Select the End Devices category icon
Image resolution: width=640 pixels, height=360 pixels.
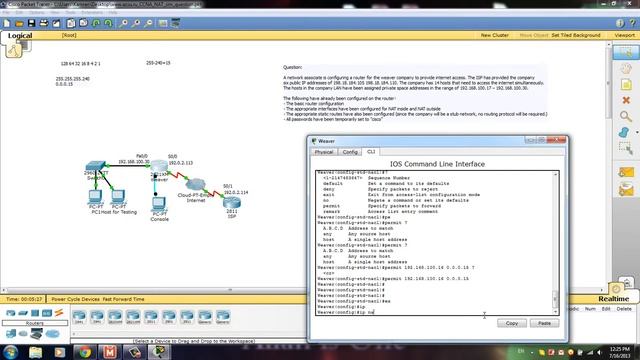click(x=11, y=333)
